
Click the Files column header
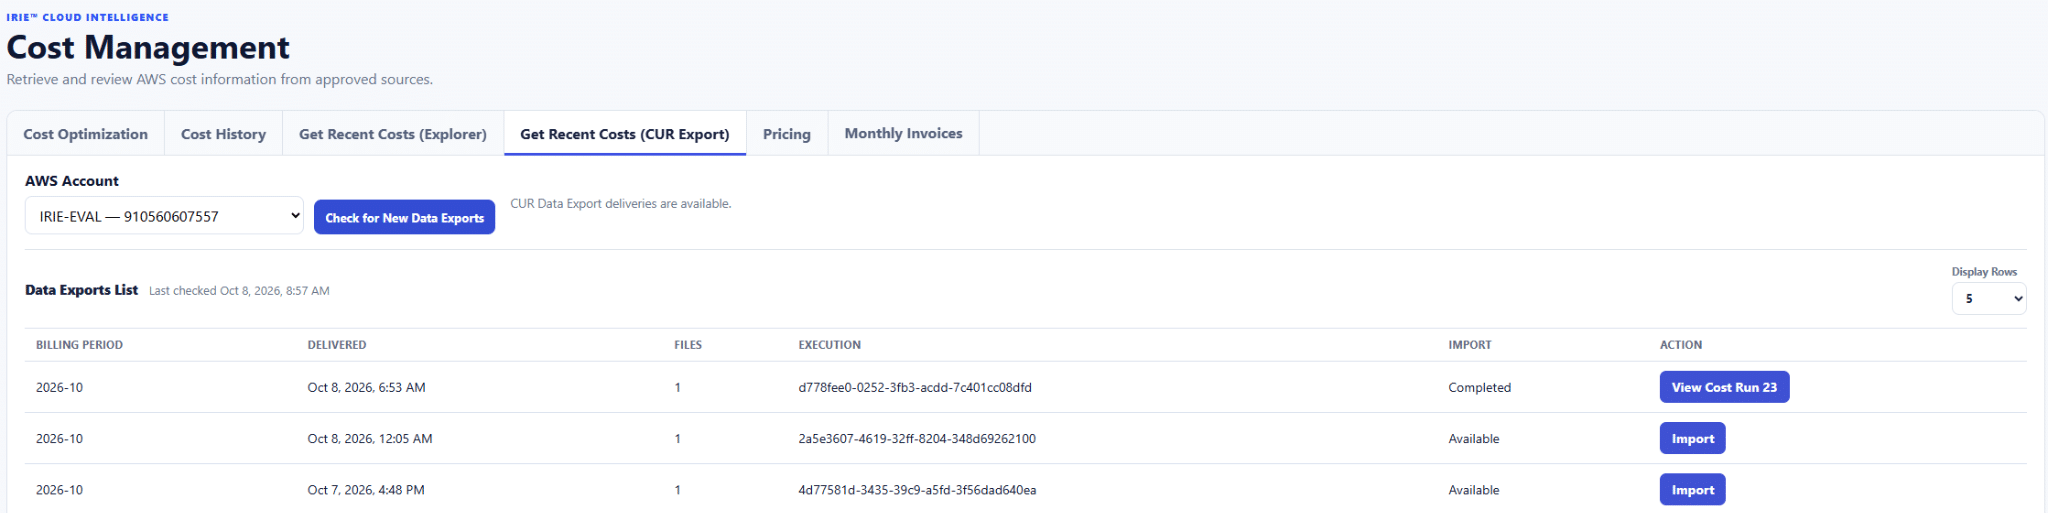pos(688,345)
